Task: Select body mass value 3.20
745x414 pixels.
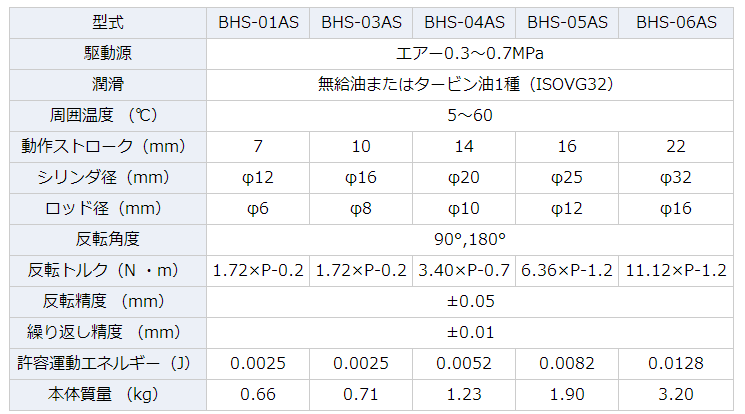Action: tap(676, 395)
